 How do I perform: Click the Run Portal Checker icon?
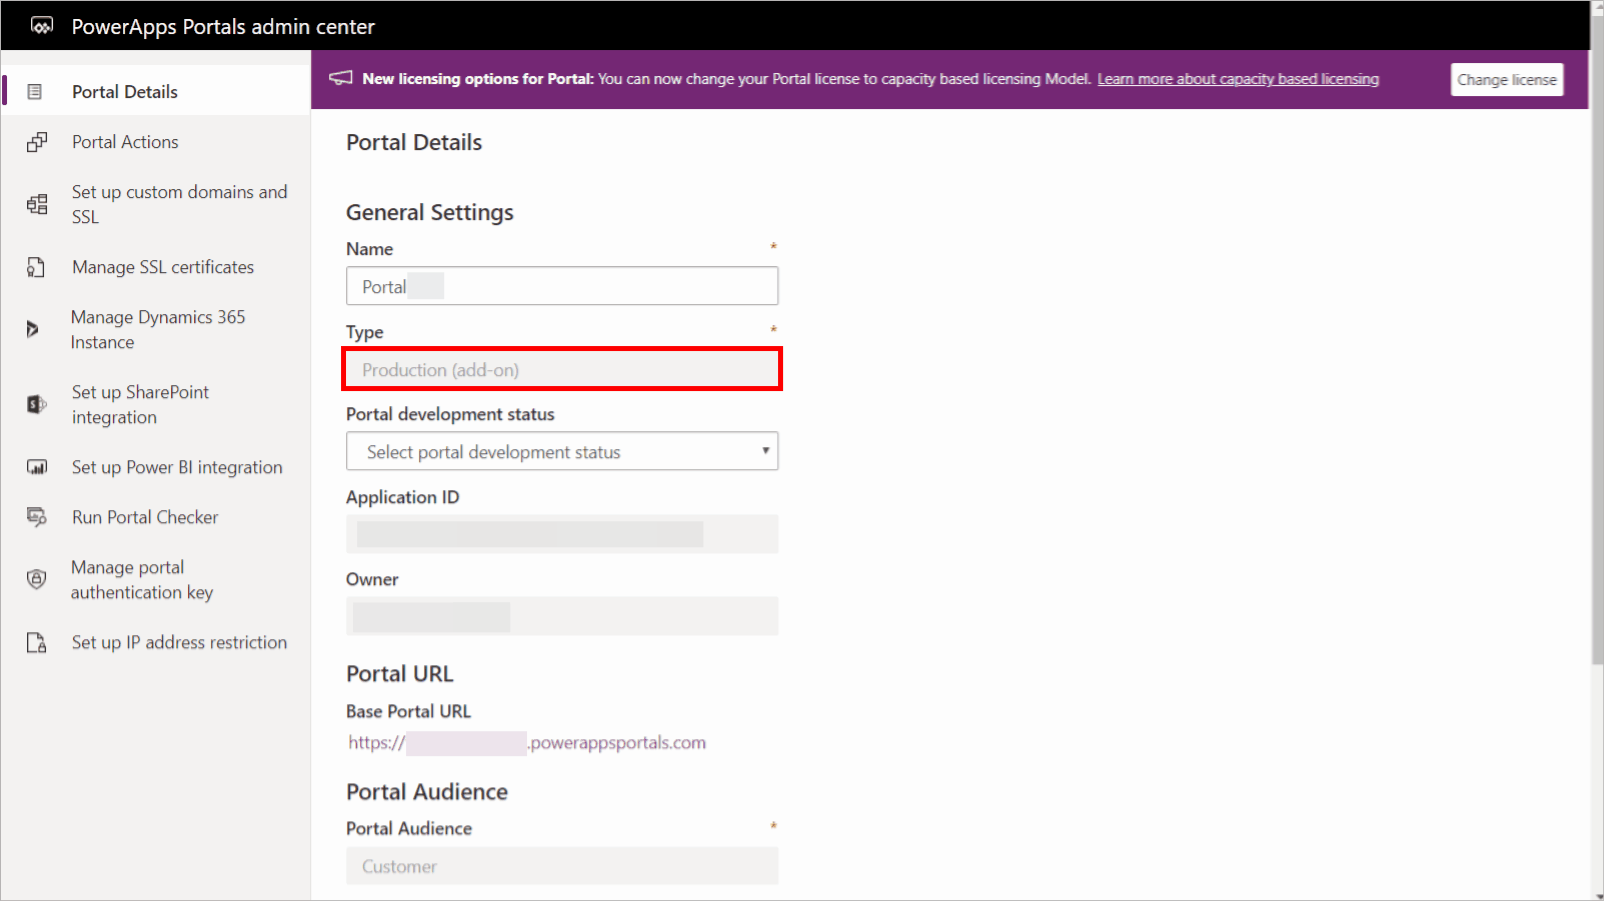coord(37,517)
